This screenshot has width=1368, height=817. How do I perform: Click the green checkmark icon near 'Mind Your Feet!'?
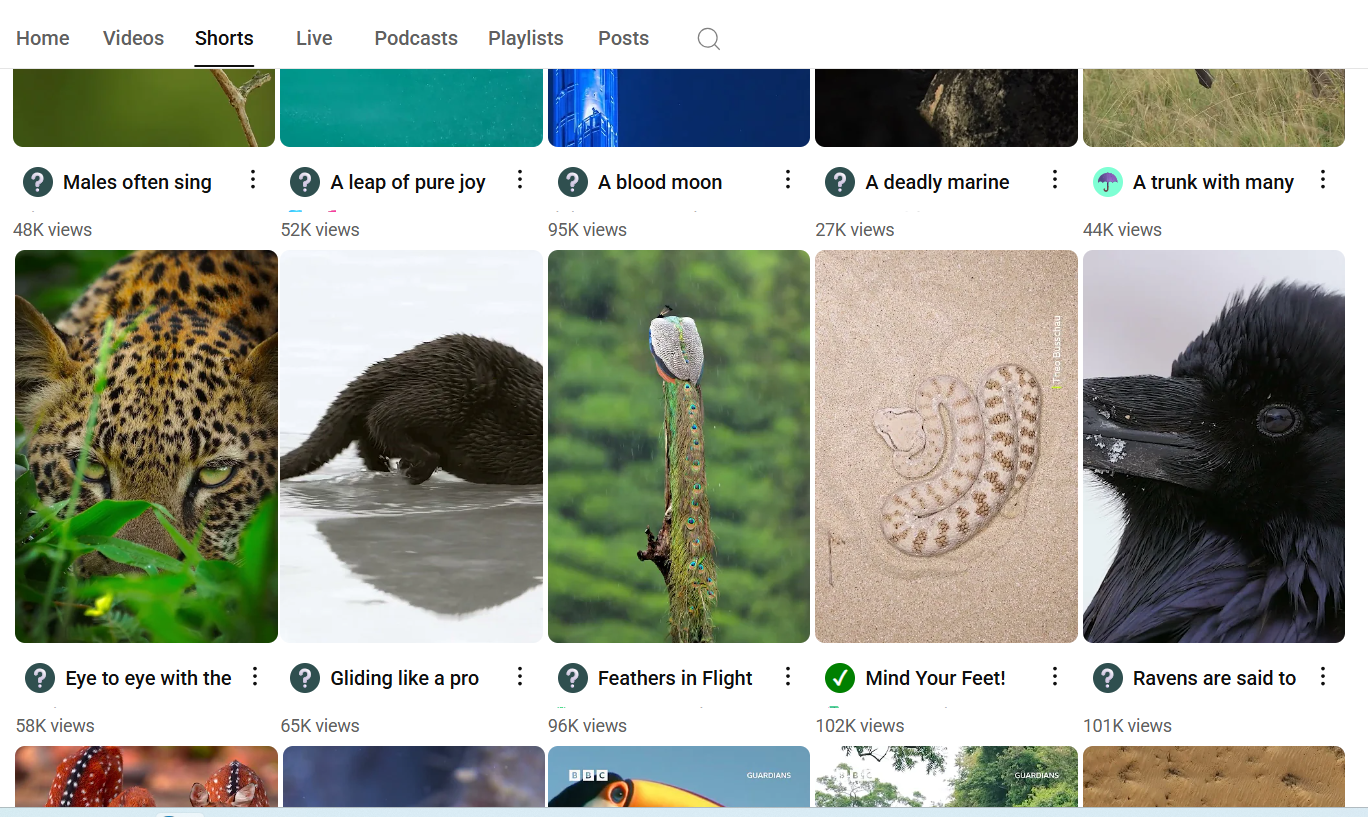(x=840, y=678)
